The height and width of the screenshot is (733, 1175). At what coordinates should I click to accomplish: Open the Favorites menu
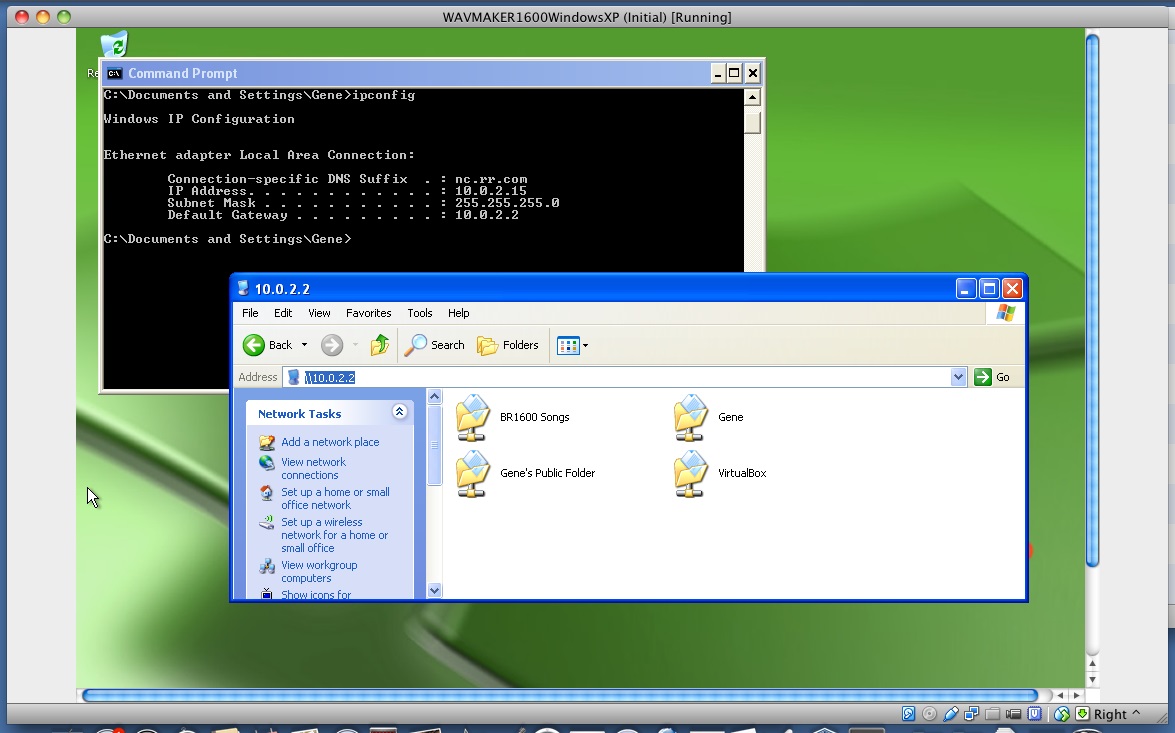pos(368,313)
